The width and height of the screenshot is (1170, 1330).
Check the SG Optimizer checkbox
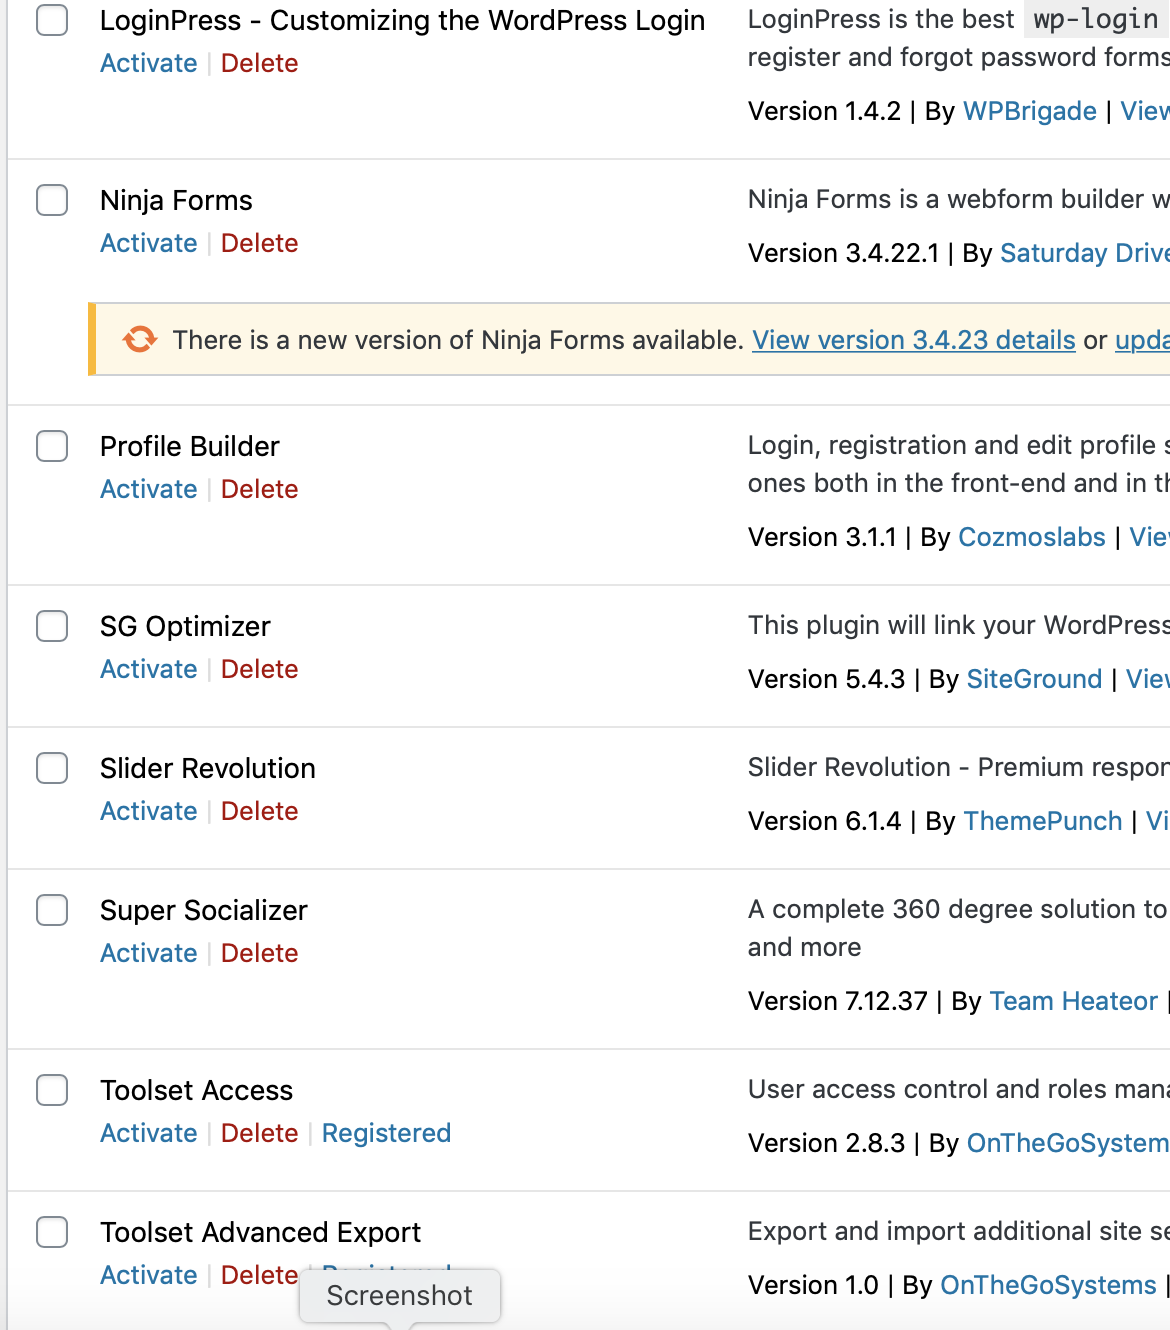pyautogui.click(x=52, y=626)
